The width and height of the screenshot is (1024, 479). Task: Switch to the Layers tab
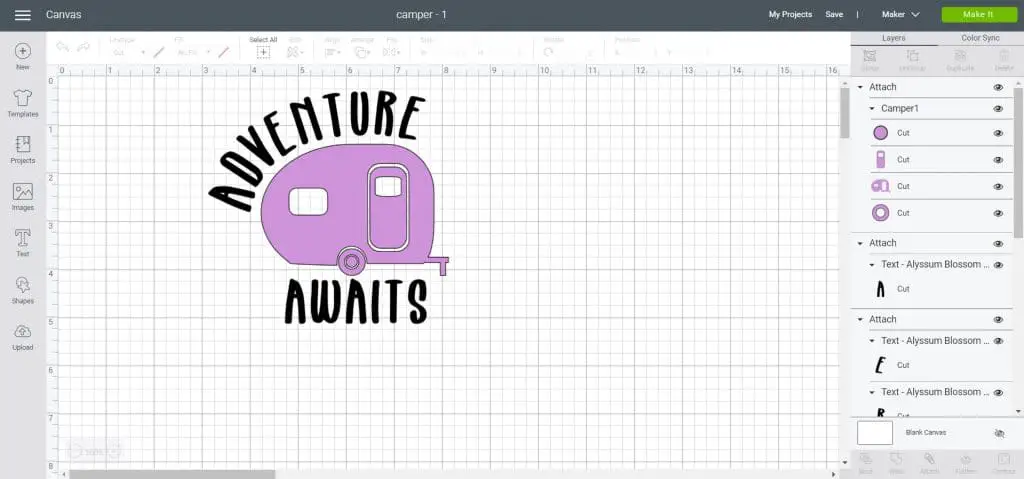893,38
